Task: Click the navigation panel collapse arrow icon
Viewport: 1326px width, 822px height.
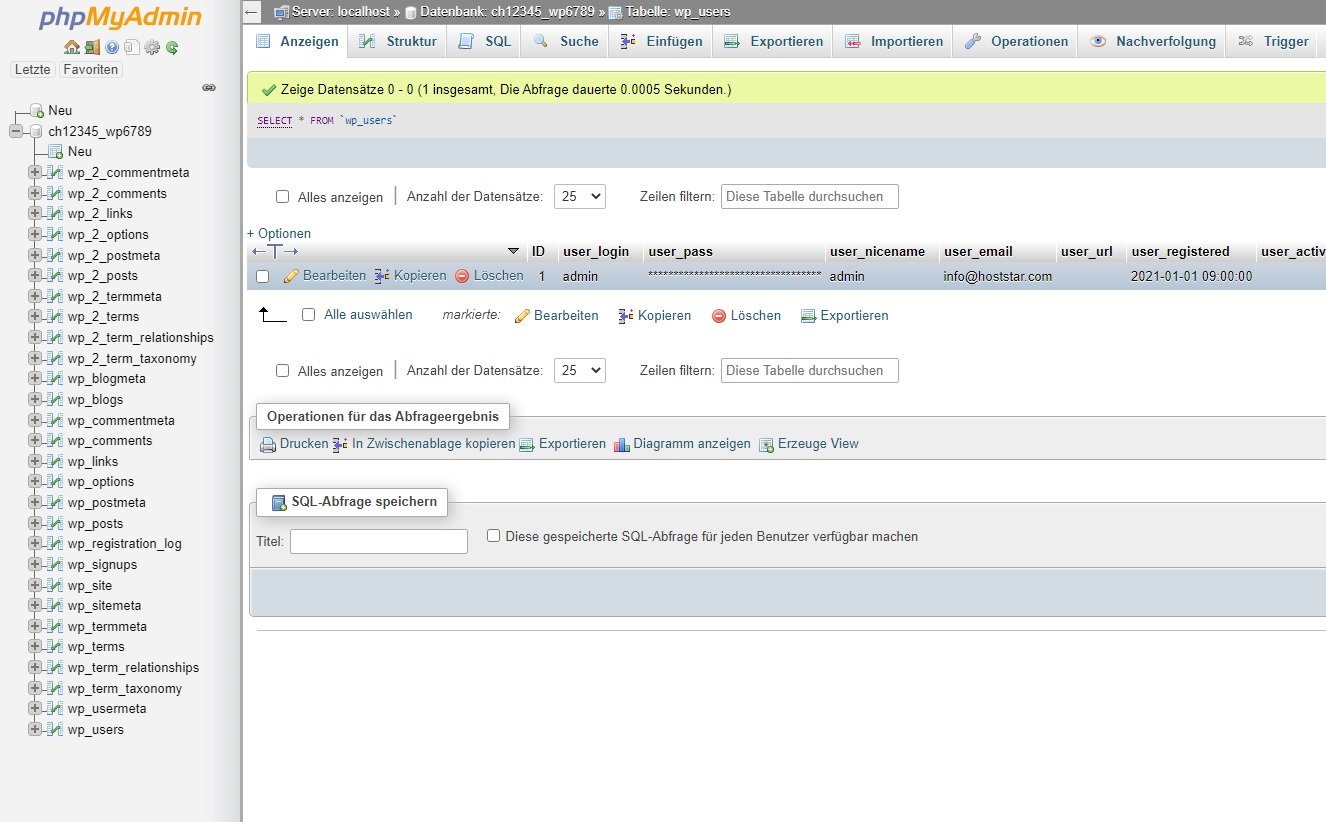Action: (x=252, y=12)
